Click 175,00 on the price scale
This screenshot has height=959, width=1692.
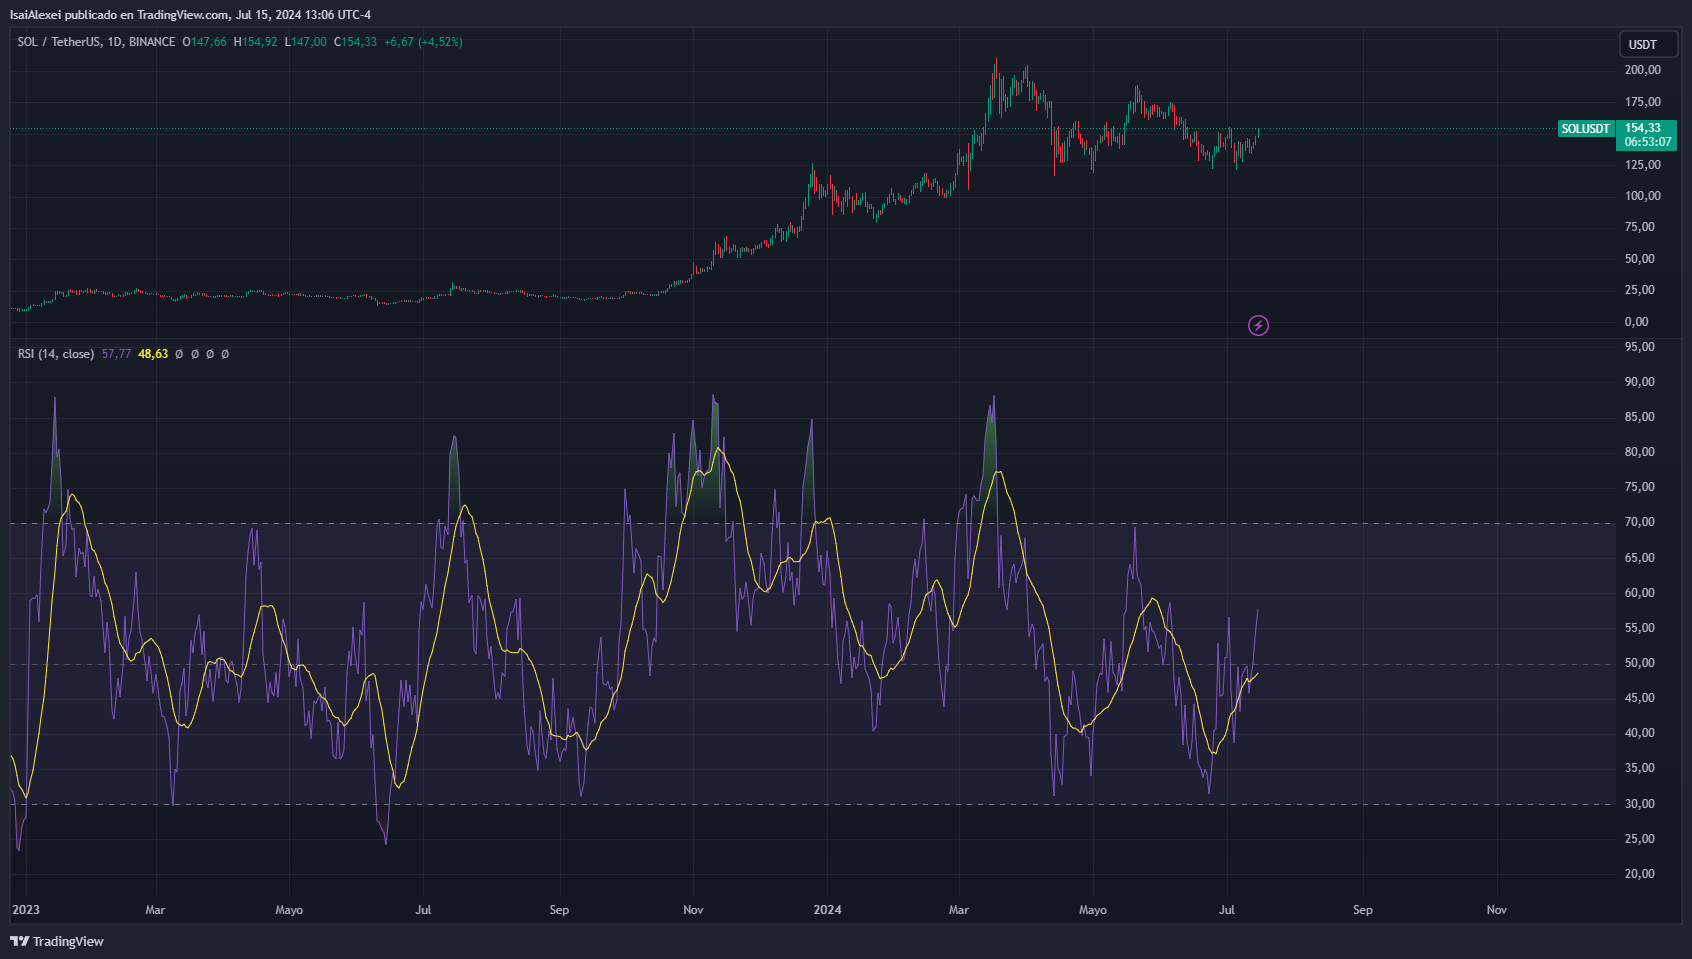[1642, 102]
